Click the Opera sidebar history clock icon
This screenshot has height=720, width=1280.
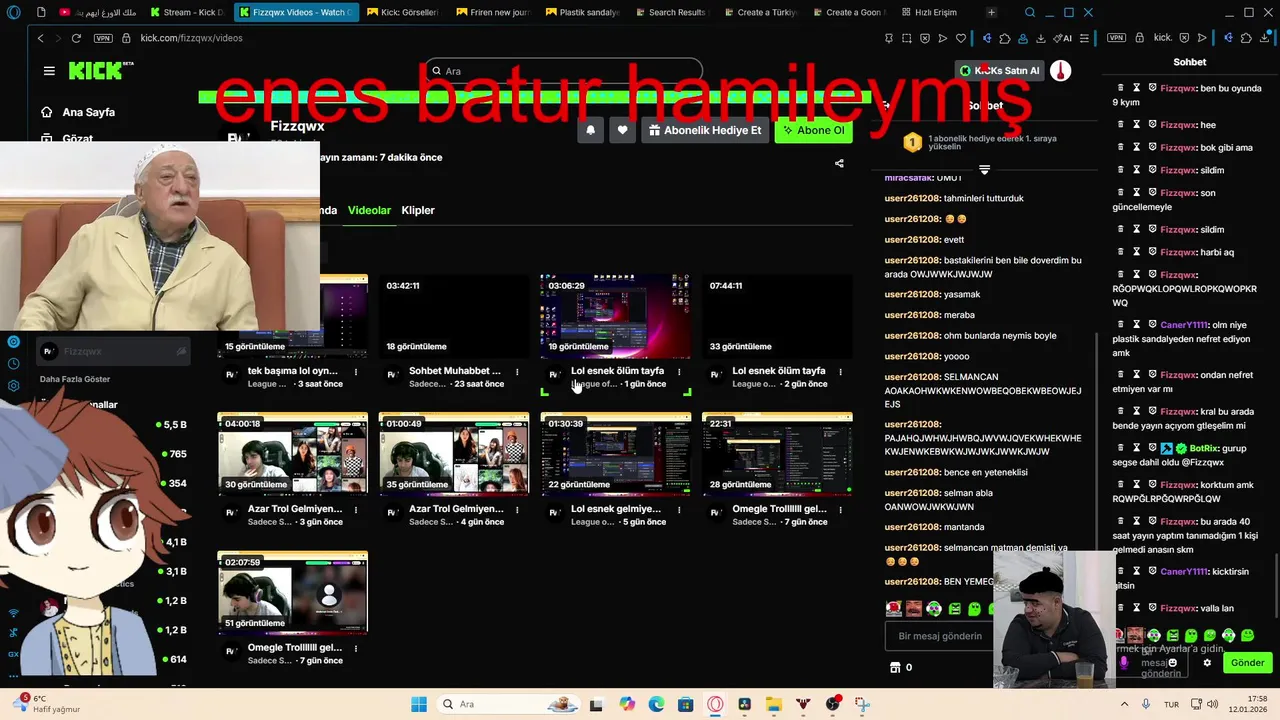[x=13, y=364]
